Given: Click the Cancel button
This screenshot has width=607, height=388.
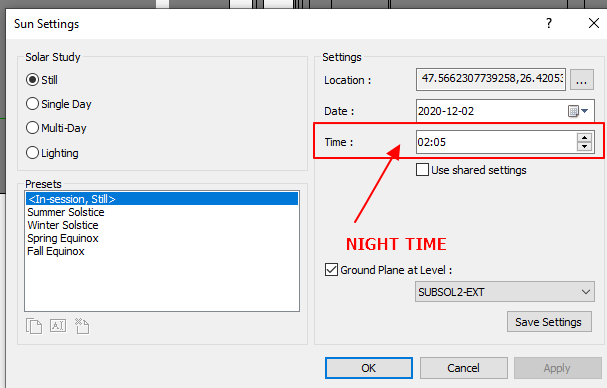Looking at the screenshot, I should point(464,368).
